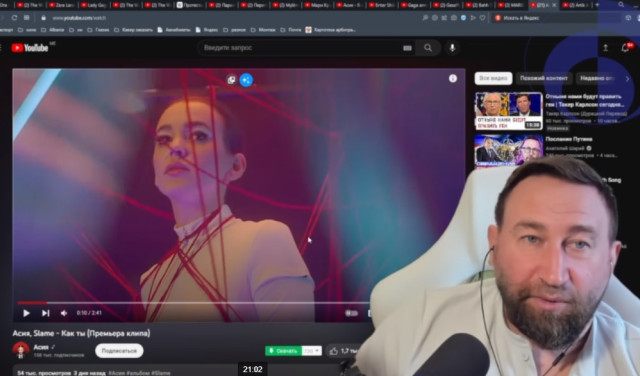Screen dimensions: 640x376
Task: Activate voice search microphone icon
Action: point(452,48)
